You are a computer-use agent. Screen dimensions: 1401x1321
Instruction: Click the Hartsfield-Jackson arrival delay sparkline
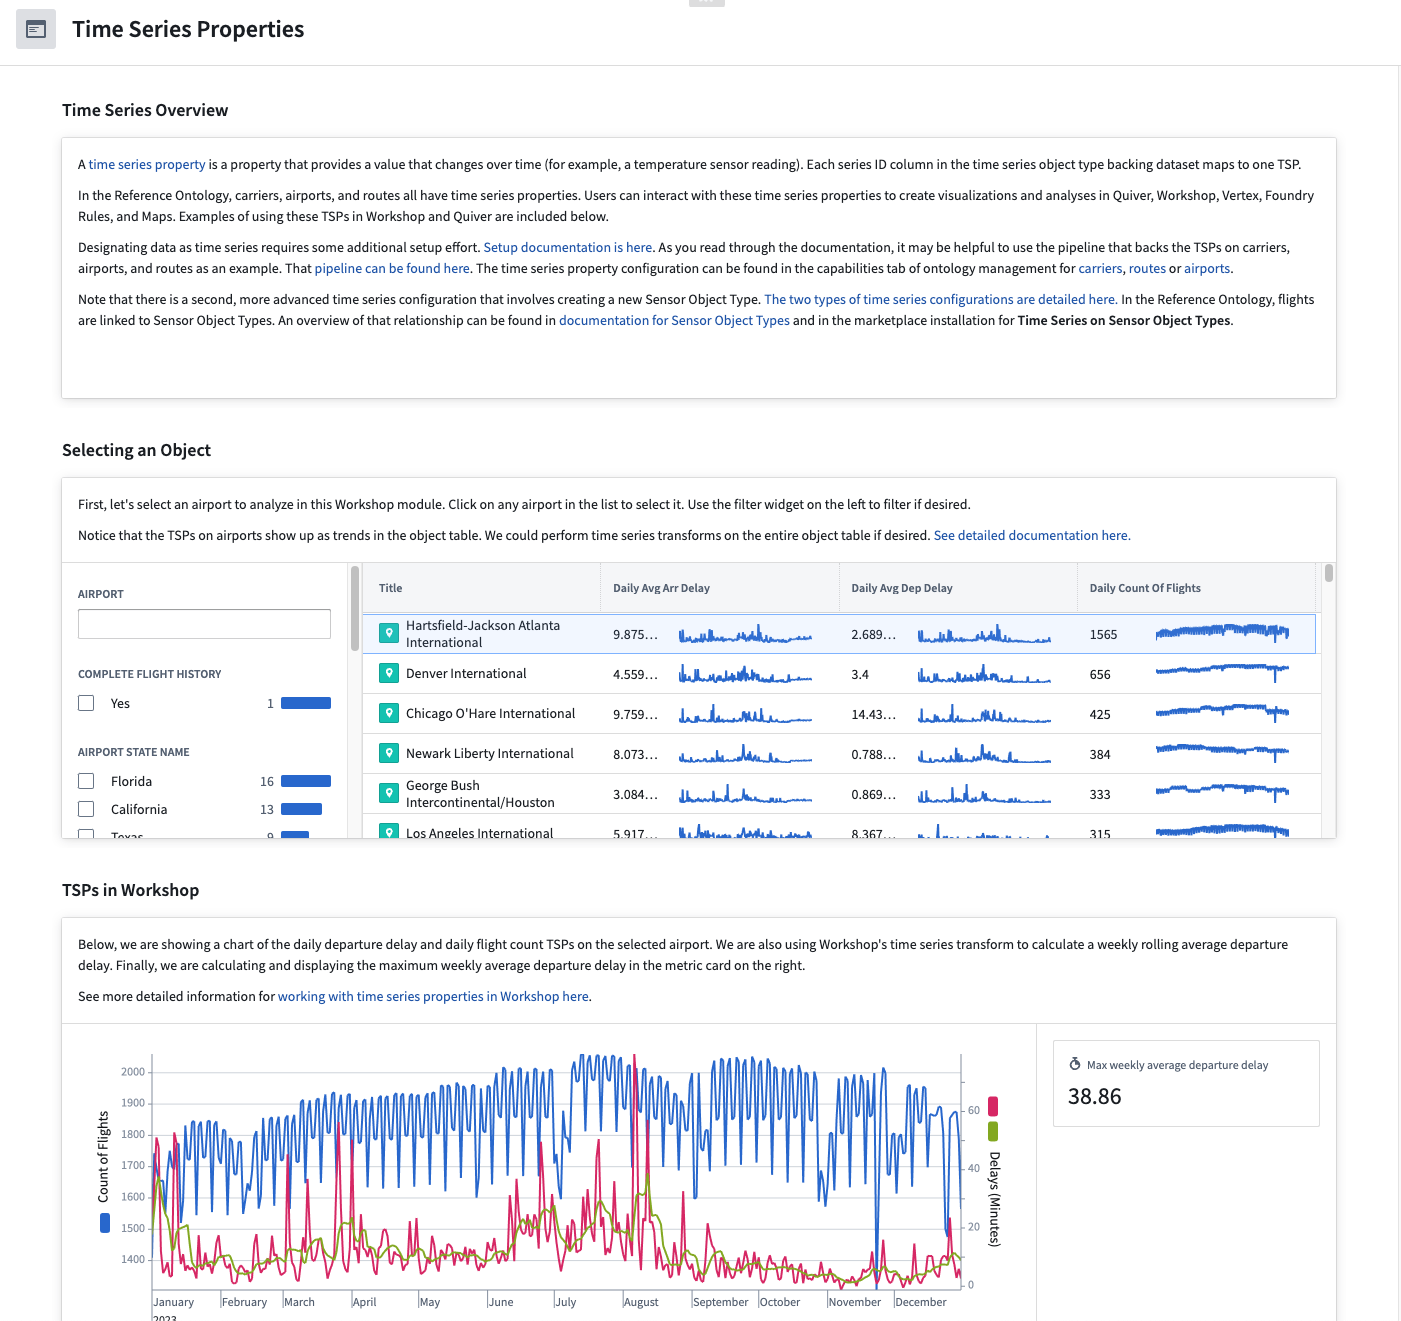(745, 634)
